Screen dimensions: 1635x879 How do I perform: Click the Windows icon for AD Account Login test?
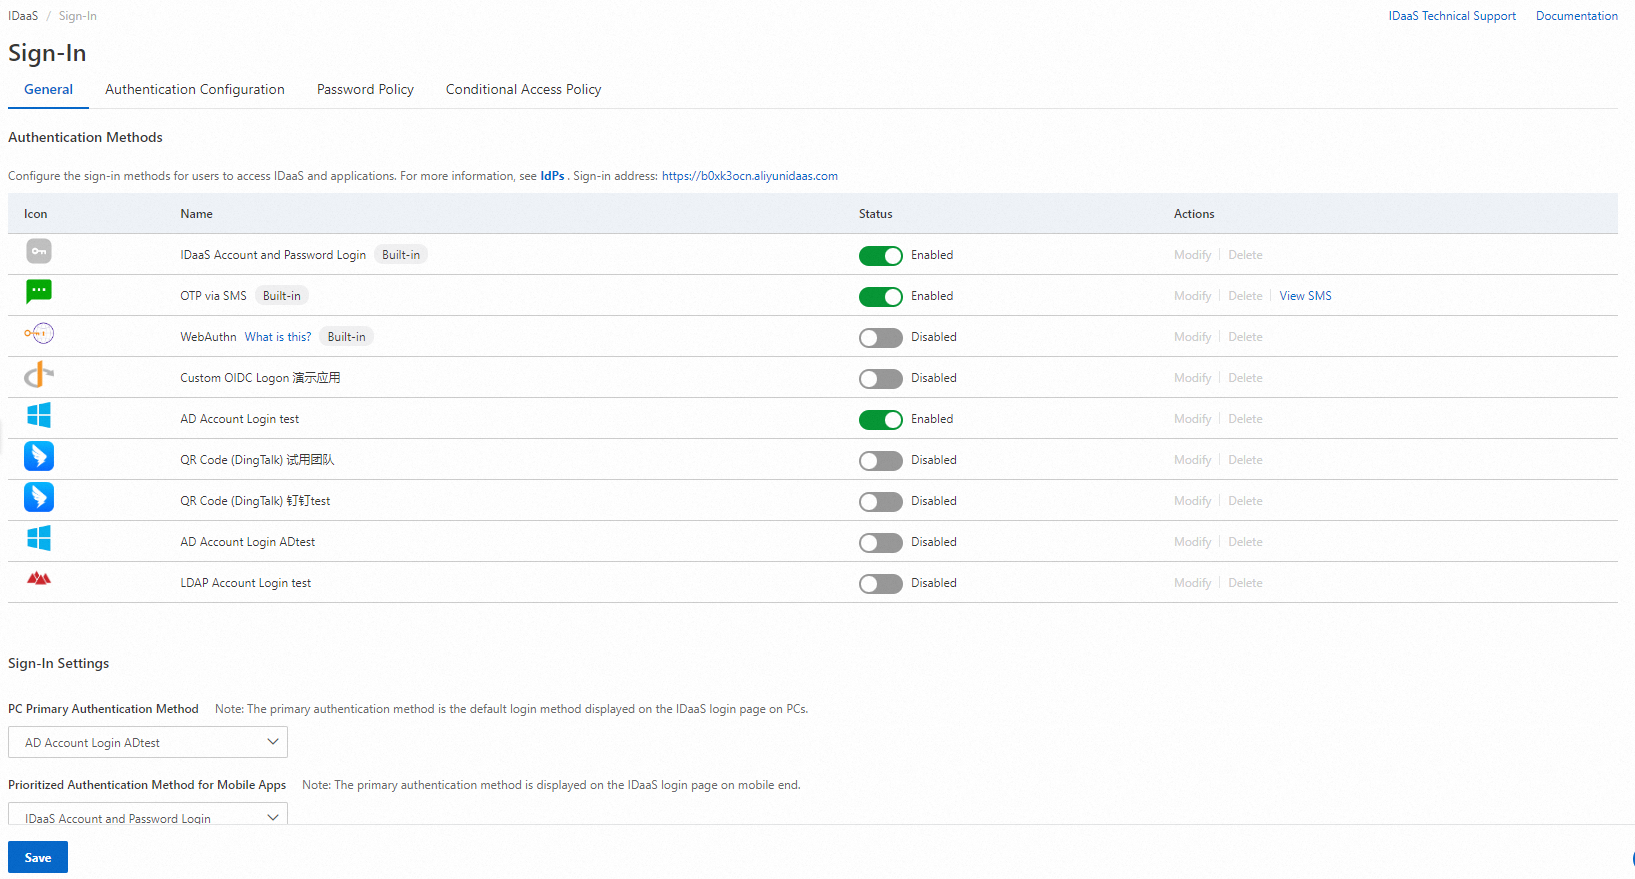click(39, 415)
